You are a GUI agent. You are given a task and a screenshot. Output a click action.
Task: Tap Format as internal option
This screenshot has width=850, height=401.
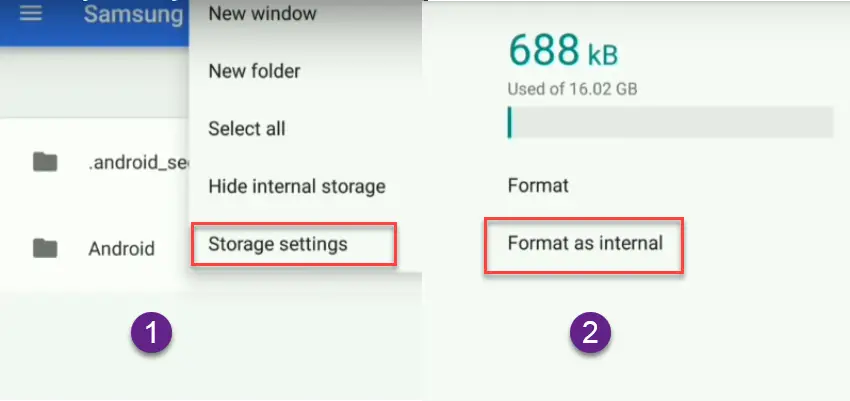pos(584,245)
